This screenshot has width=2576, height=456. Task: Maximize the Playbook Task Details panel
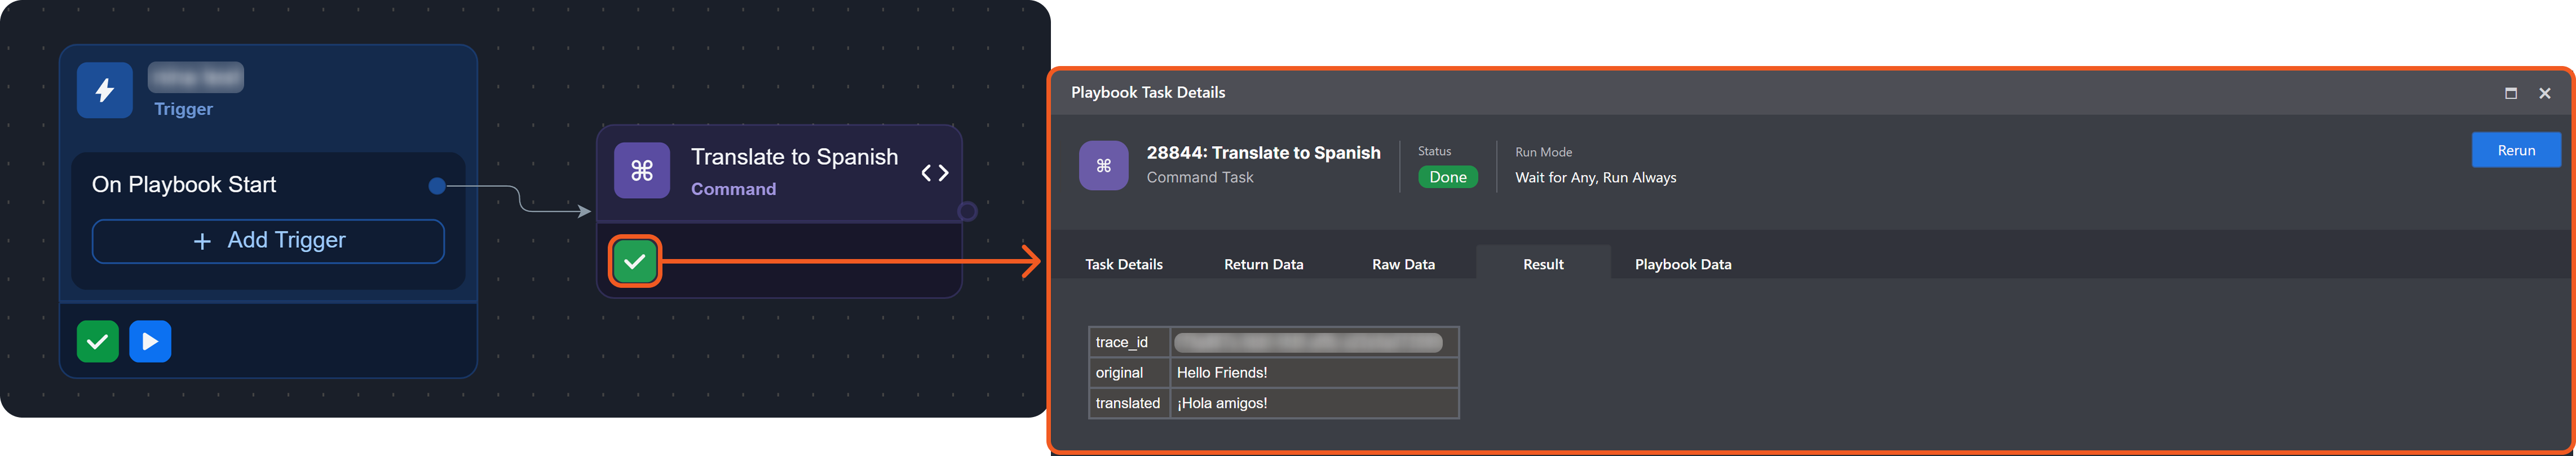pos(2510,93)
